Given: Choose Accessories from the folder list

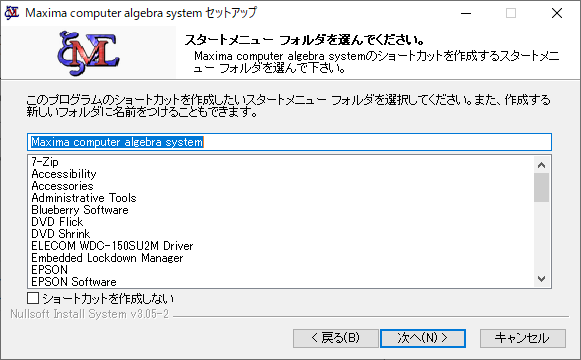Looking at the screenshot, I should 62,186.
